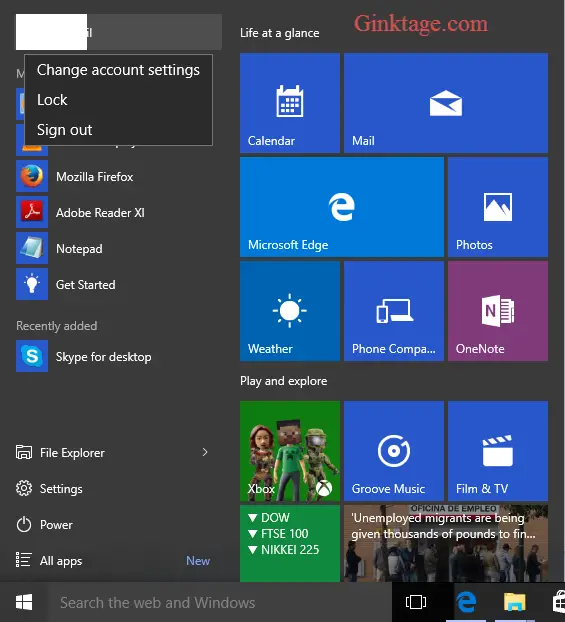Show All apps list
This screenshot has height=622, width=565.
tap(118, 561)
